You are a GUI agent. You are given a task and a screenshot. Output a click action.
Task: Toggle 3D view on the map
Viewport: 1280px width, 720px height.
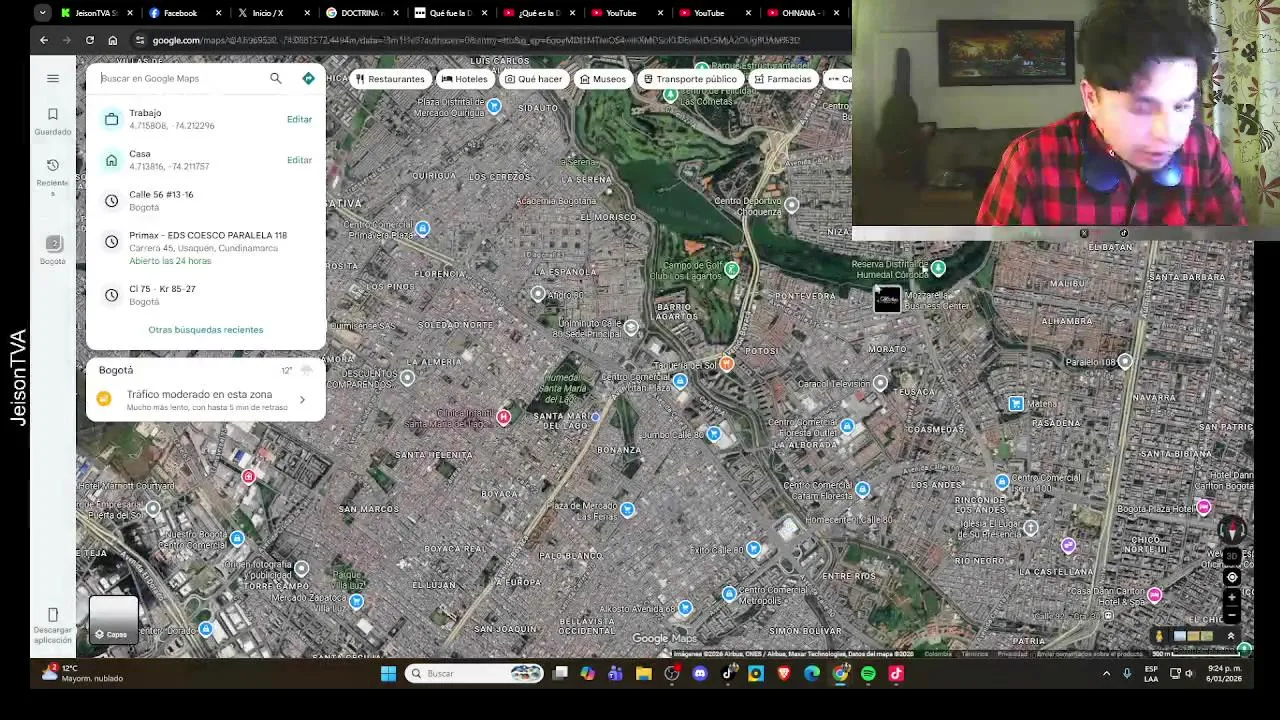coord(1232,556)
